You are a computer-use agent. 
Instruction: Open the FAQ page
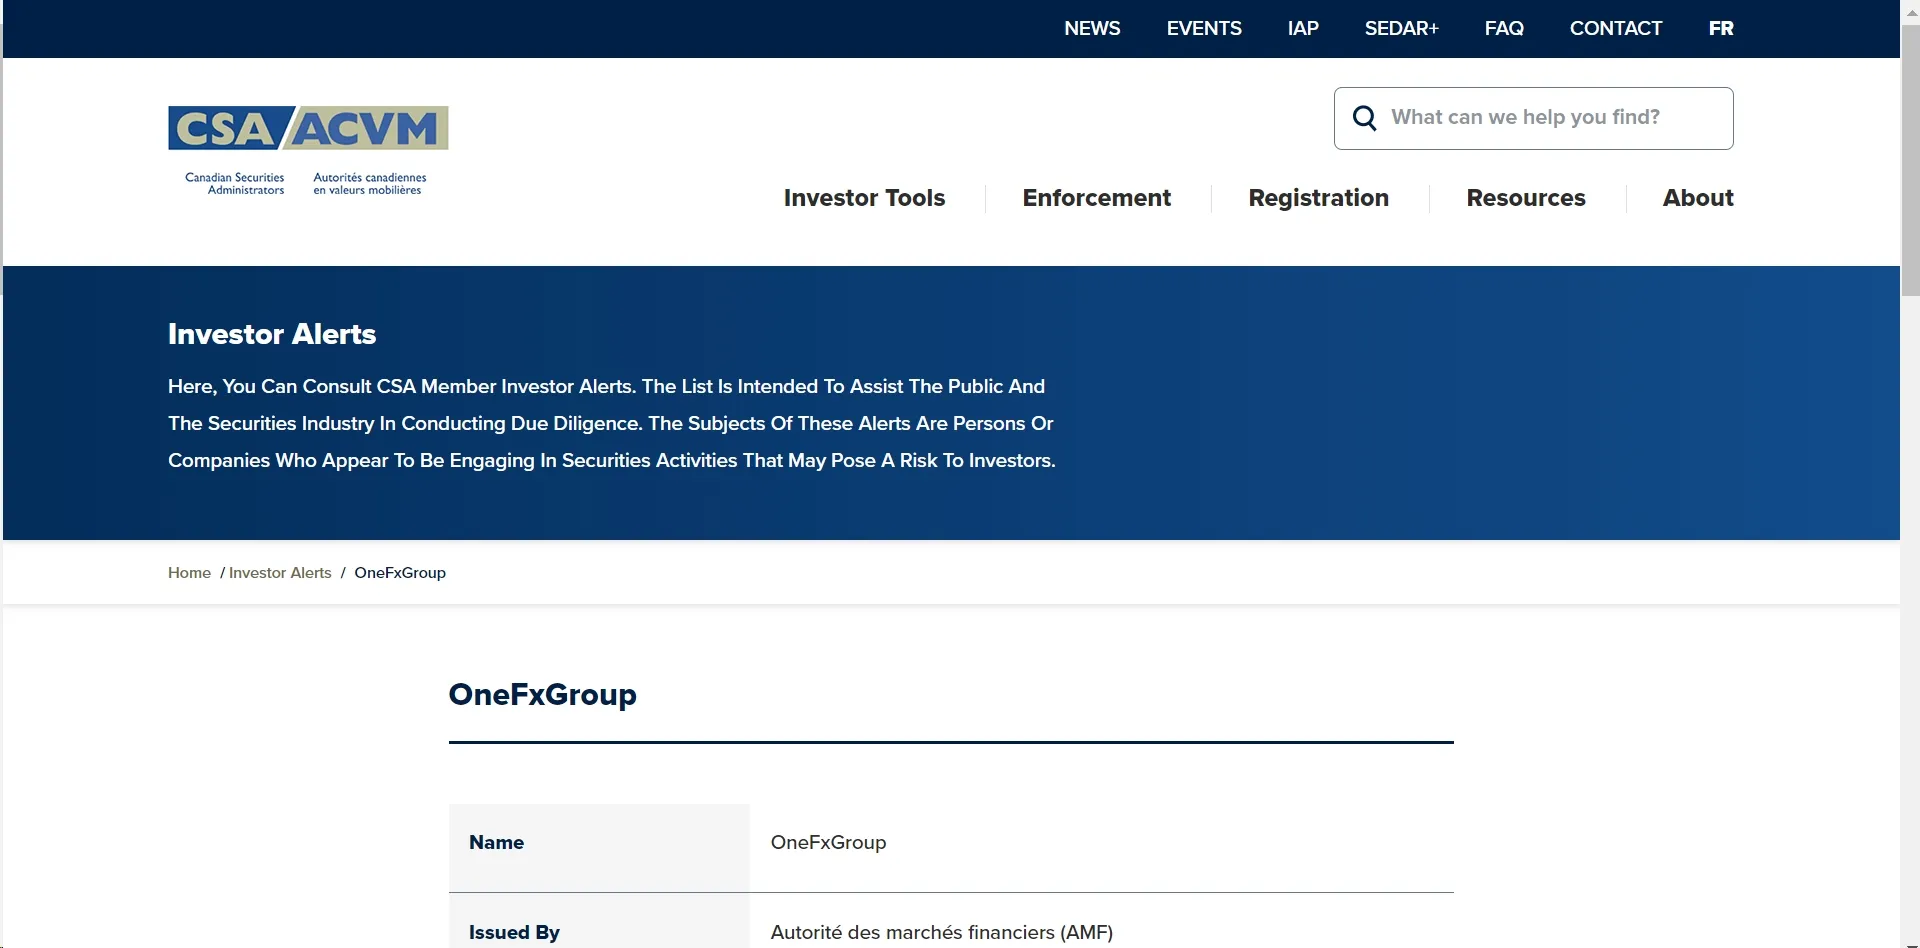[1504, 28]
